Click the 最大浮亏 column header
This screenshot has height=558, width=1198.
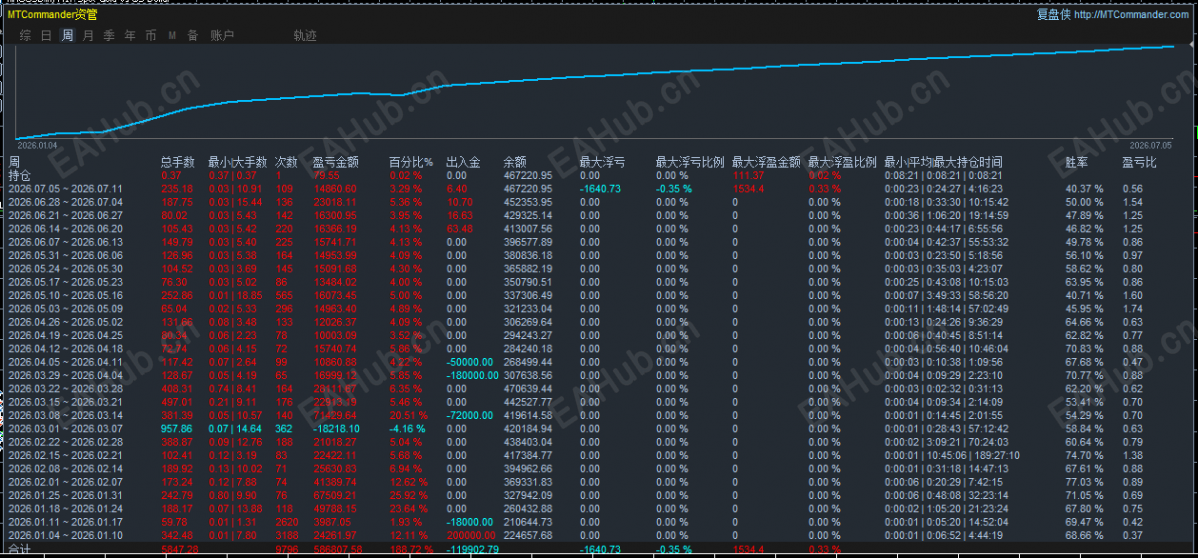pyautogui.click(x=602, y=162)
